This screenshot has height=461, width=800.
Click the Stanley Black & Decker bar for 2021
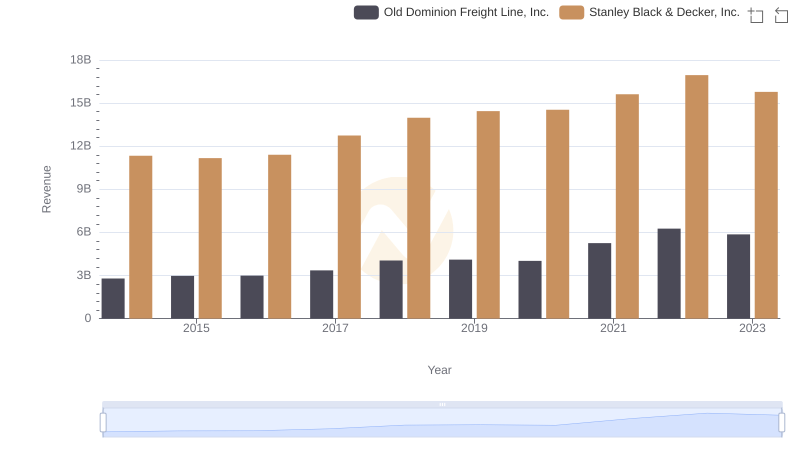pyautogui.click(x=627, y=206)
